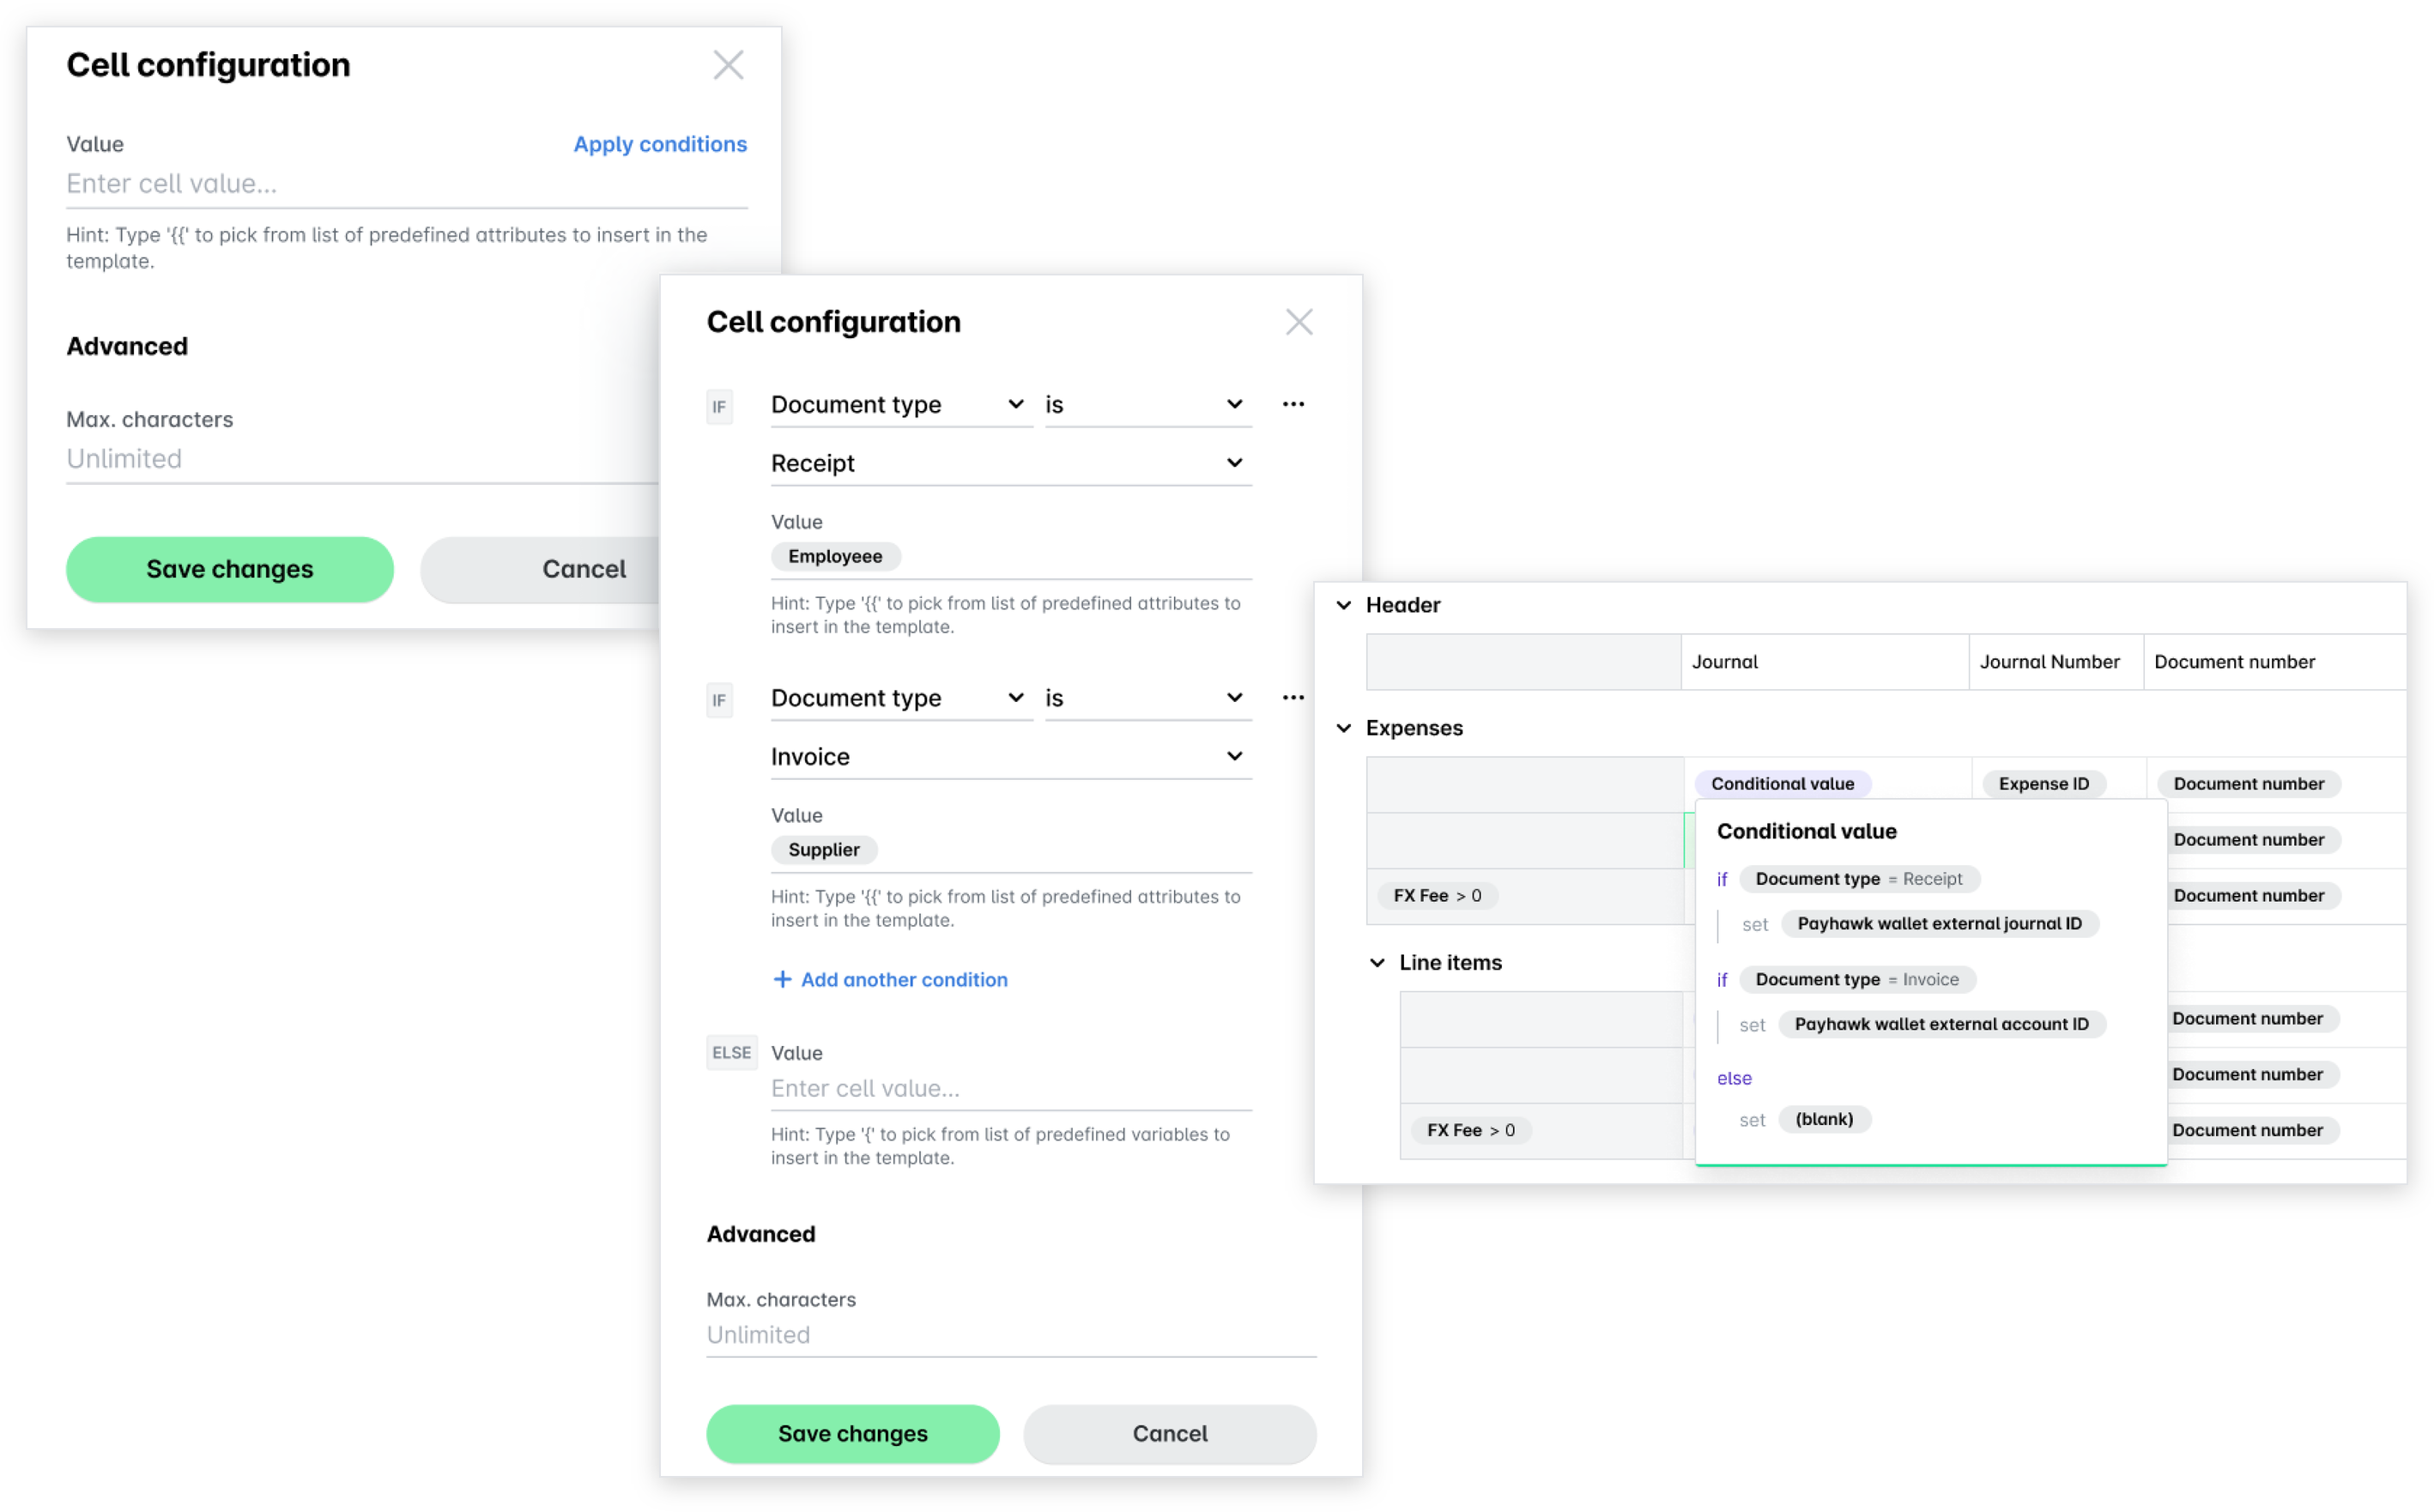Click FX Fee > 0 chip under Expenses
The height and width of the screenshot is (1512, 2434).
(1437, 895)
